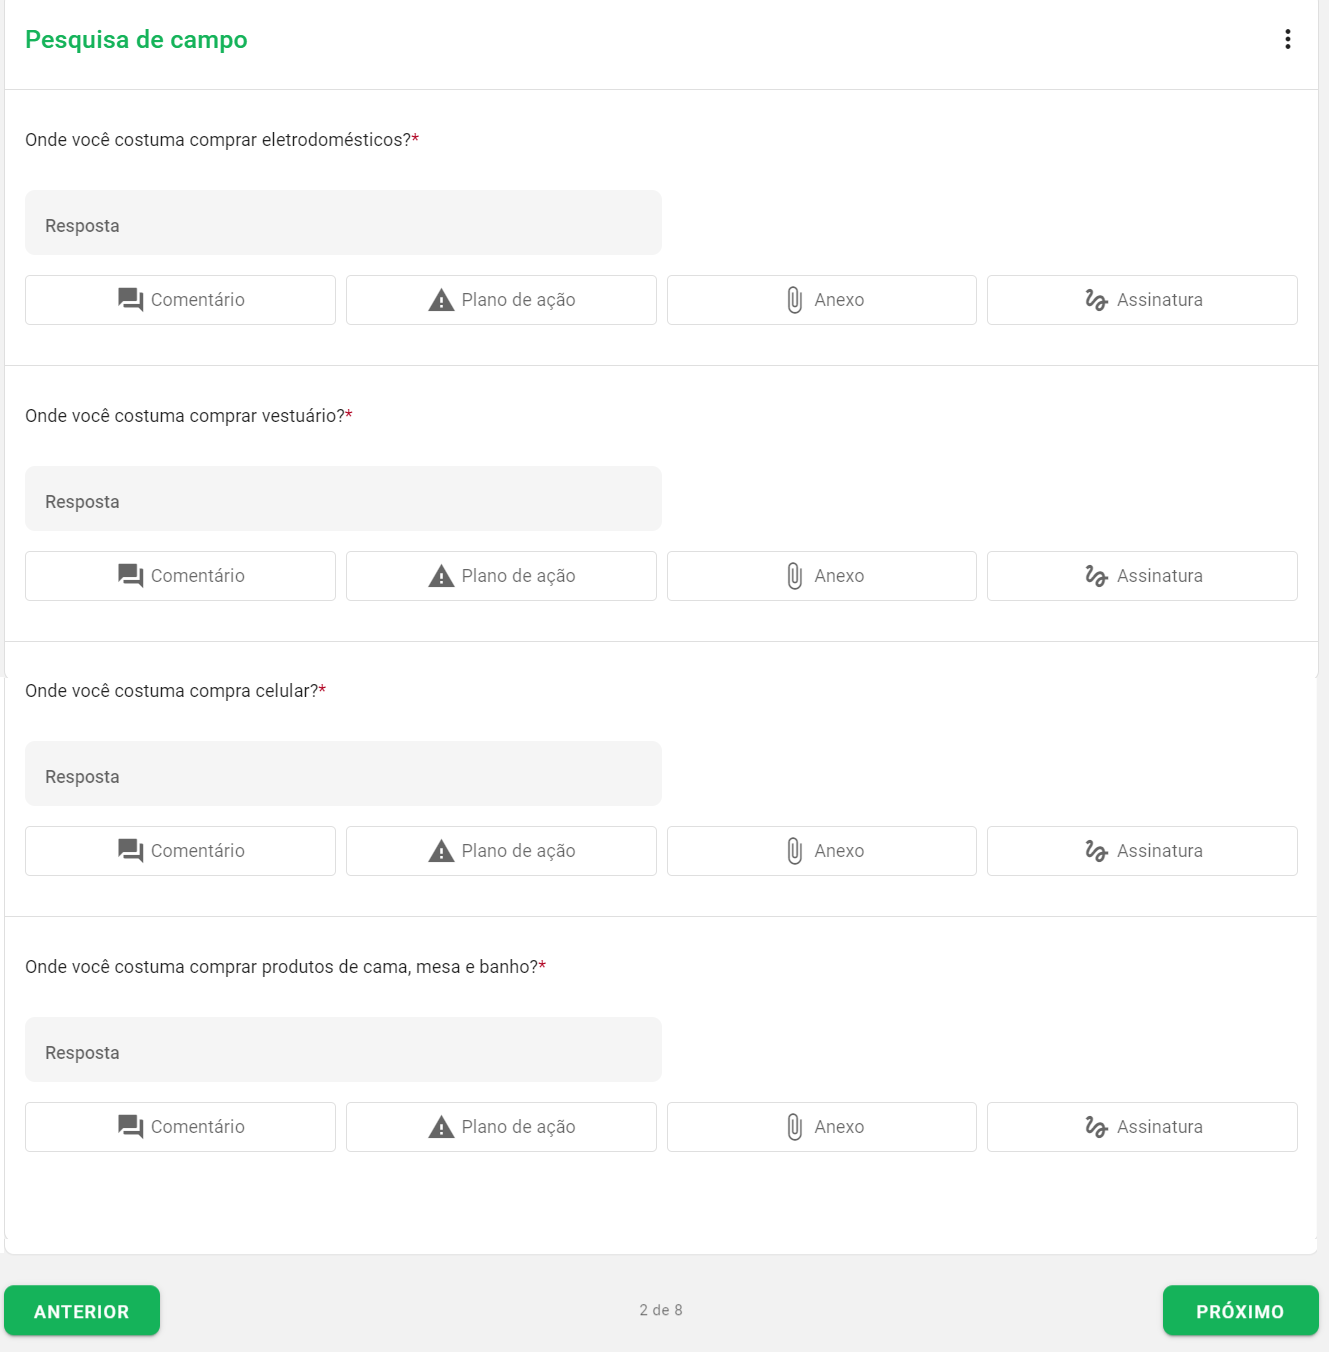Viewport: 1329px width, 1352px height.
Task: Click the Plano de ação warning triangle under eletrodomésticos
Action: 440,299
